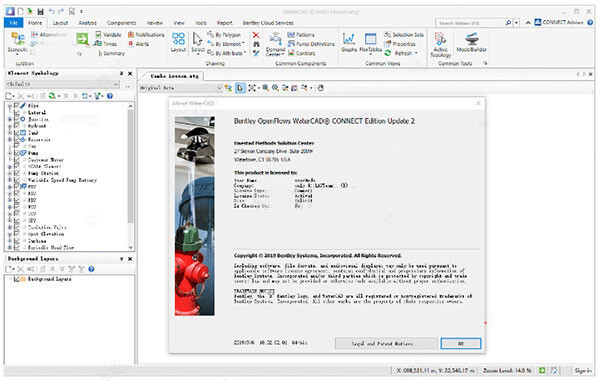Open Notifications in the ribbon
This screenshot has width=600, height=381.
146,35
